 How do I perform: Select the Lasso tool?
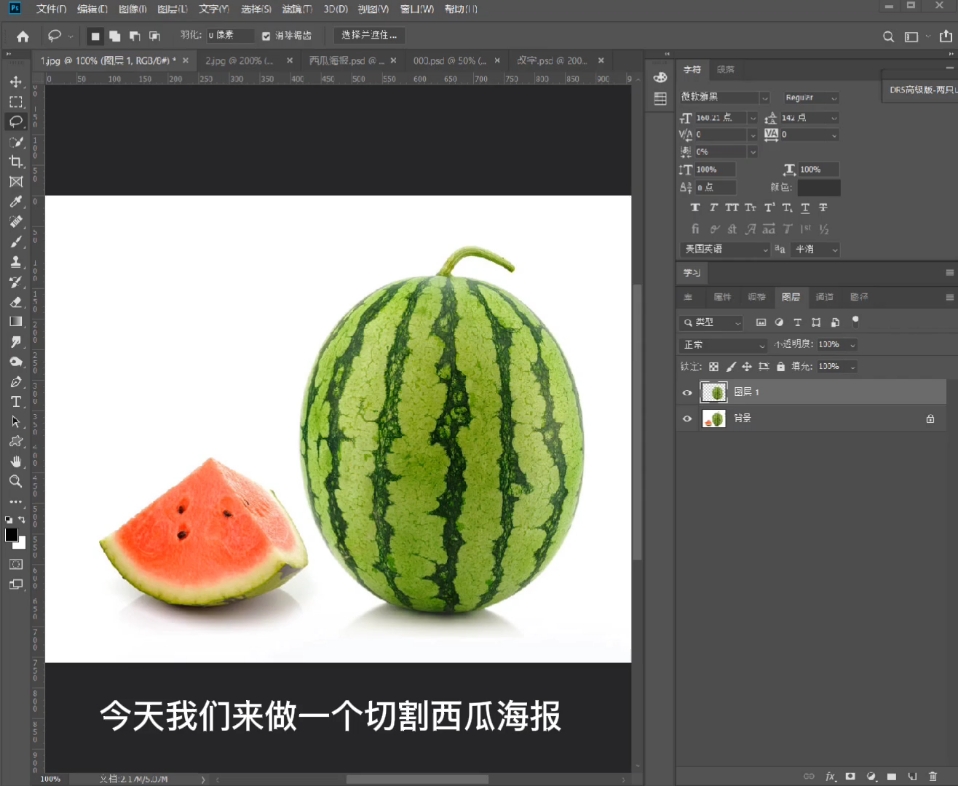pos(14,121)
